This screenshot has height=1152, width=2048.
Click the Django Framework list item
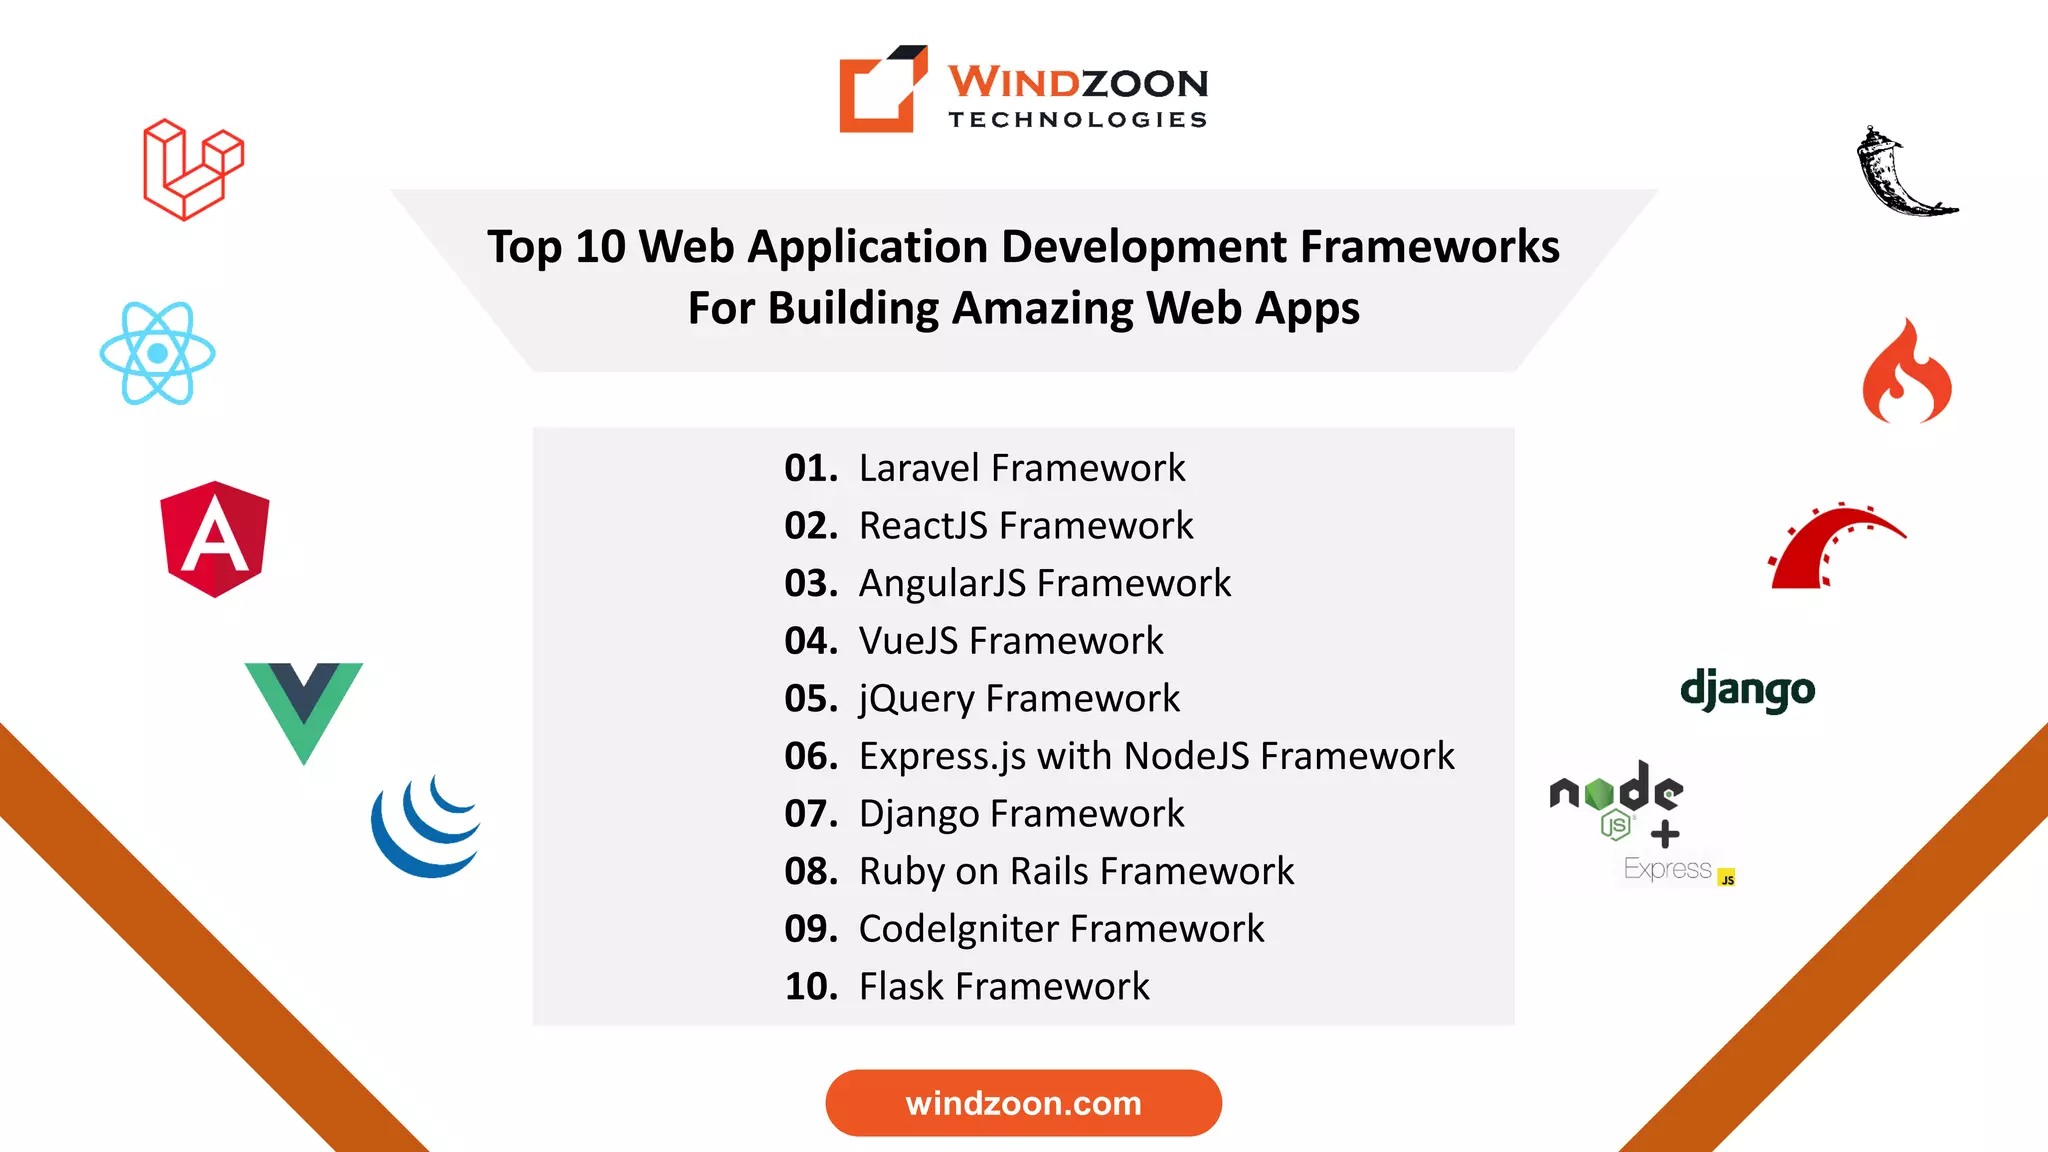click(x=984, y=814)
